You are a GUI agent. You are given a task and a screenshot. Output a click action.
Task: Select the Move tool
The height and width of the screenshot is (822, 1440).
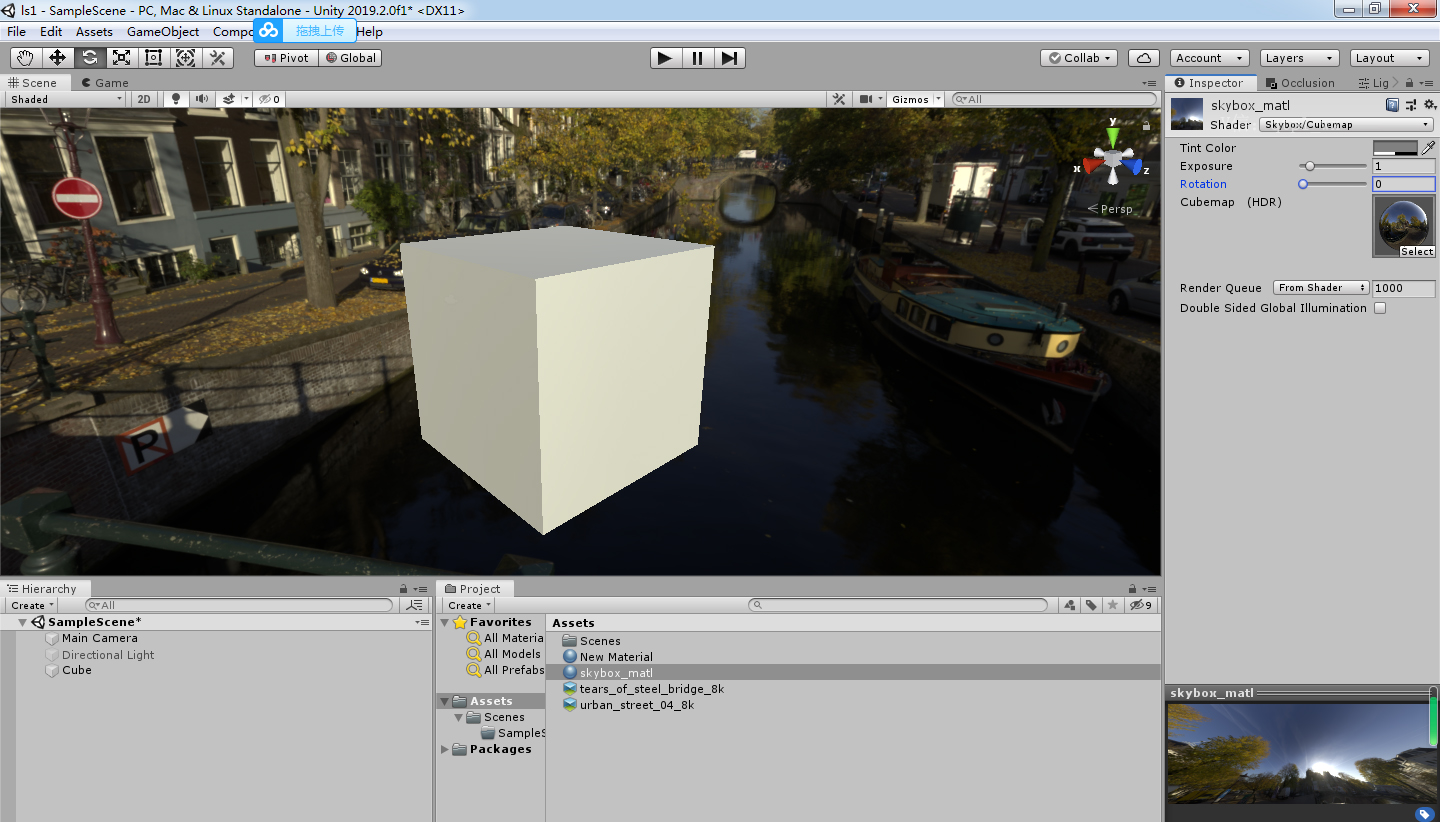57,58
